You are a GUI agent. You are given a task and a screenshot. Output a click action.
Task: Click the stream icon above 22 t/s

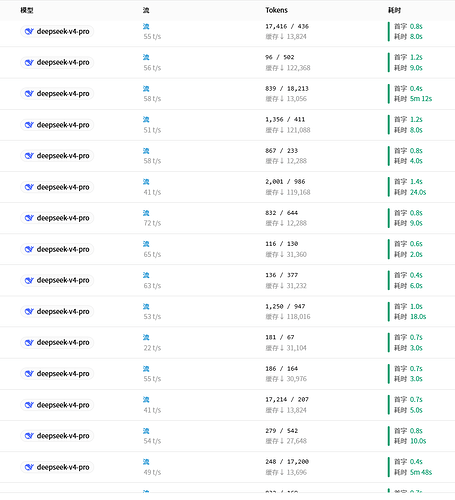[146, 337]
